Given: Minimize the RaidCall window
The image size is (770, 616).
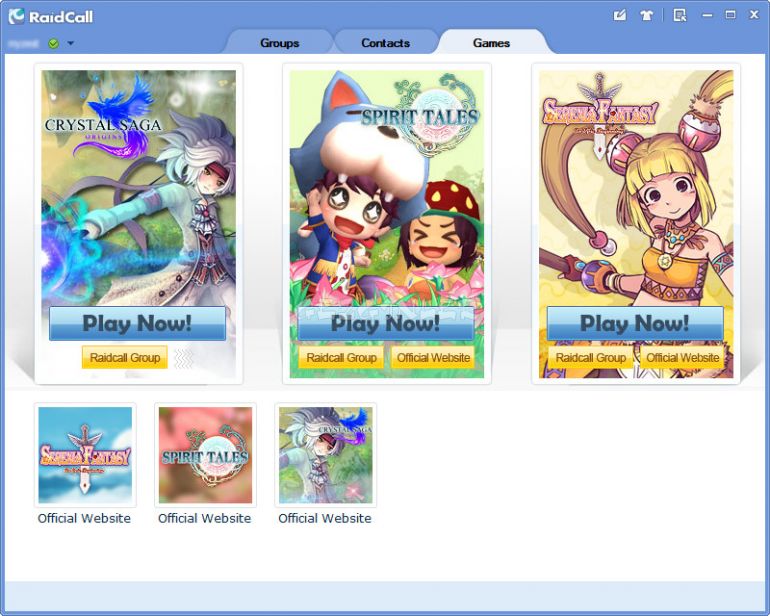Looking at the screenshot, I should 707,15.
